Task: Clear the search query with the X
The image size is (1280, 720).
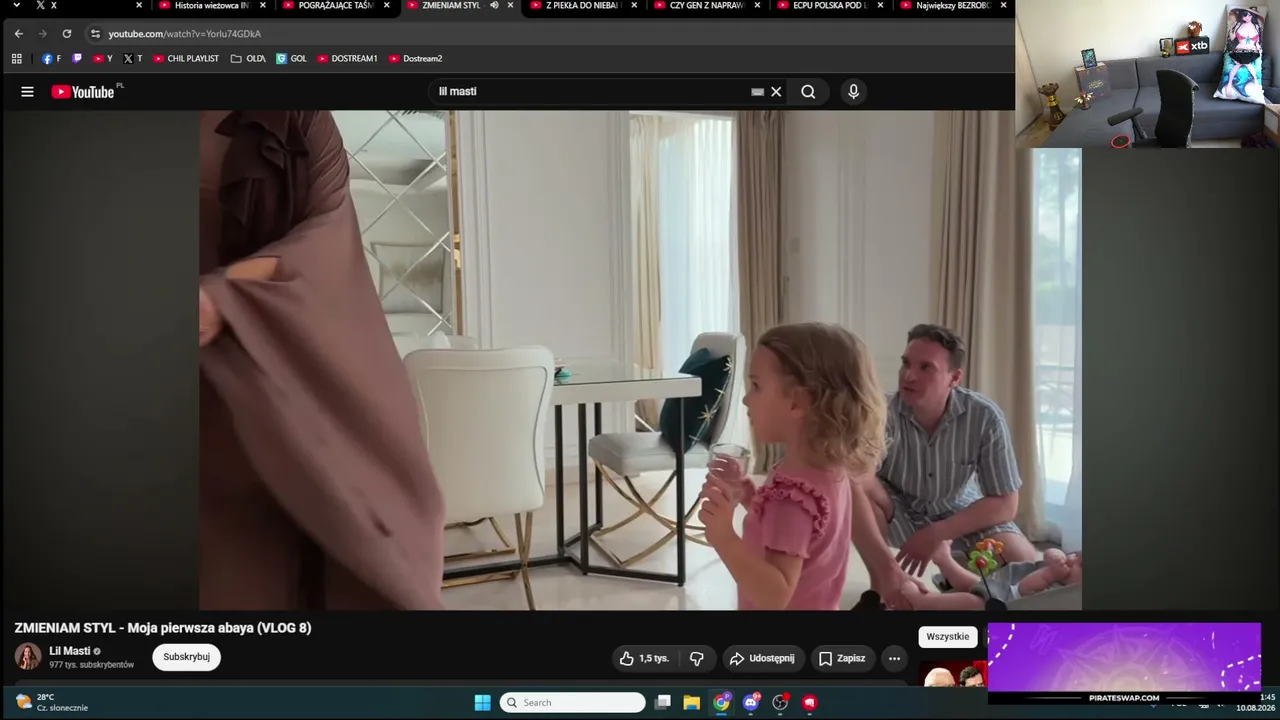Action: tap(776, 92)
